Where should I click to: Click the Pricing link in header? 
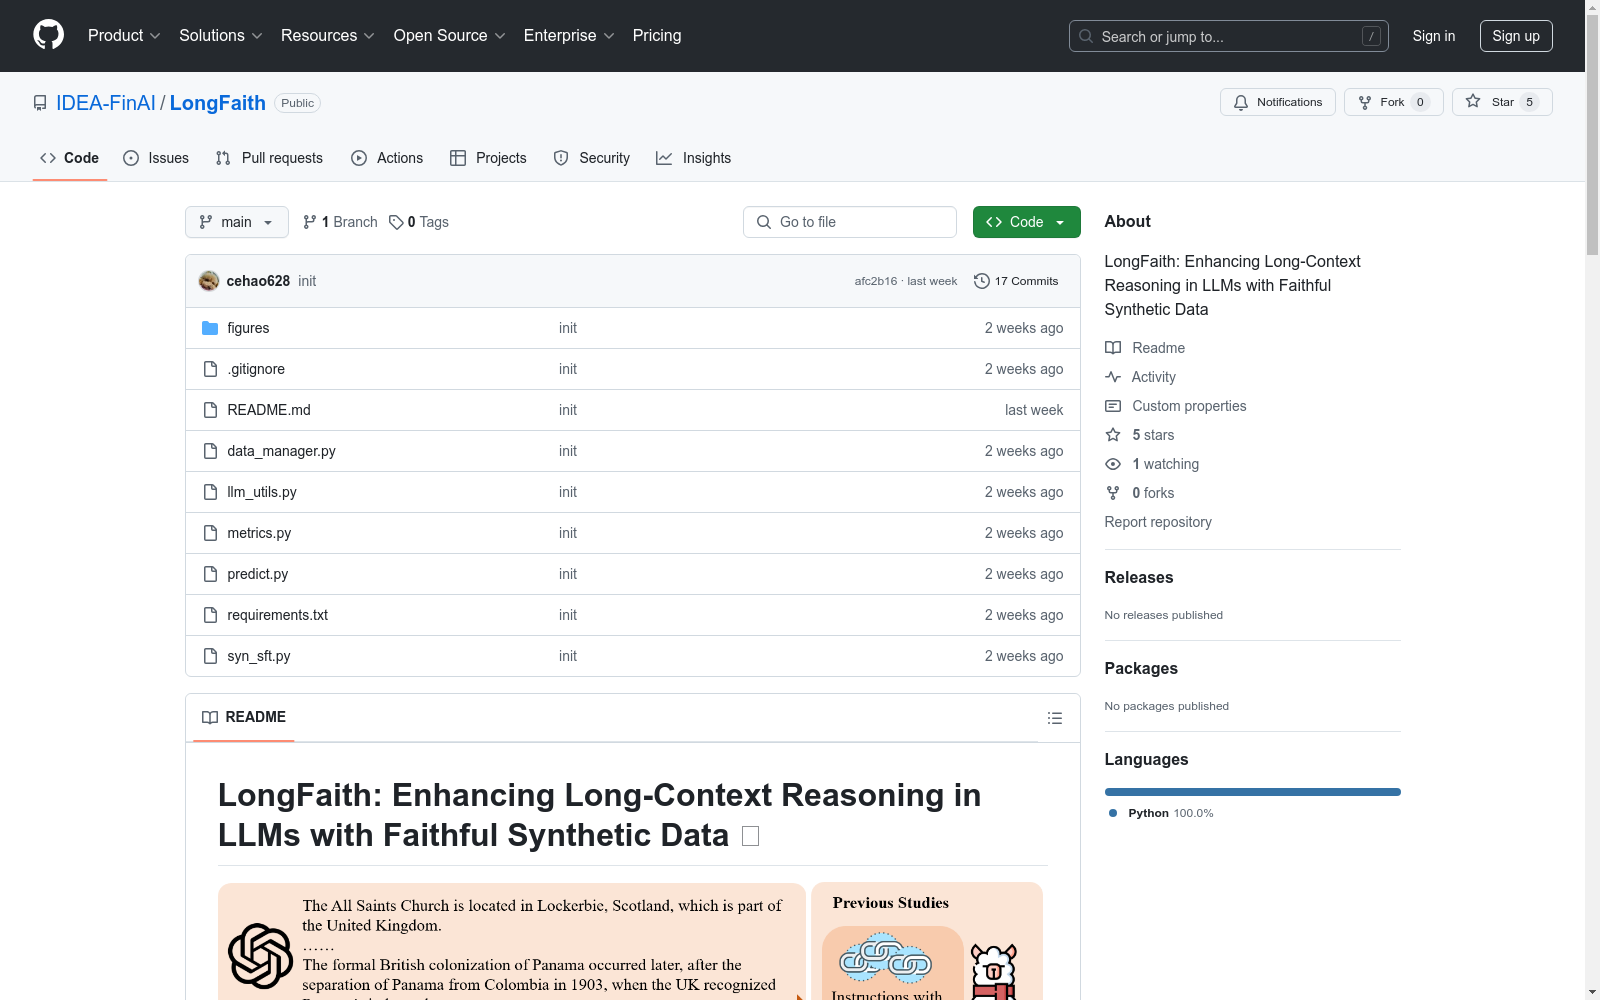click(x=657, y=35)
